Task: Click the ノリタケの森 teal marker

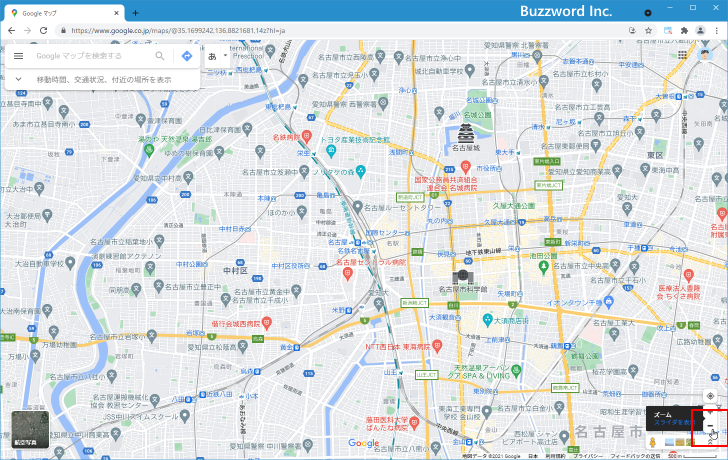Action: tap(361, 171)
